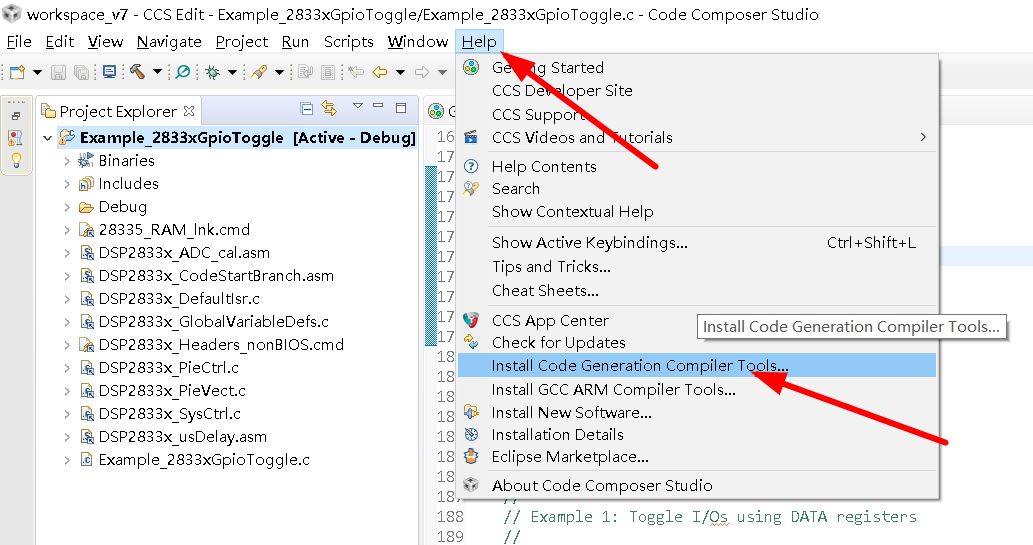The image size is (1033, 545).
Task: Open the Window menu
Action: [418, 42]
